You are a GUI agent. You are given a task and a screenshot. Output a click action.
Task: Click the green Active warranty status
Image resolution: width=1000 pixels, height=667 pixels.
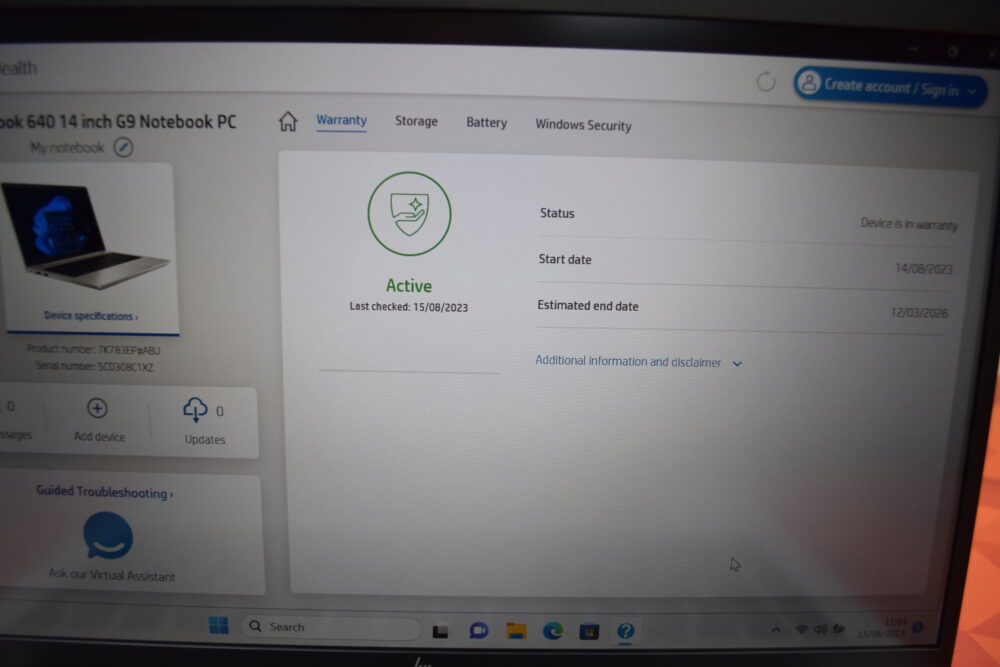click(409, 286)
